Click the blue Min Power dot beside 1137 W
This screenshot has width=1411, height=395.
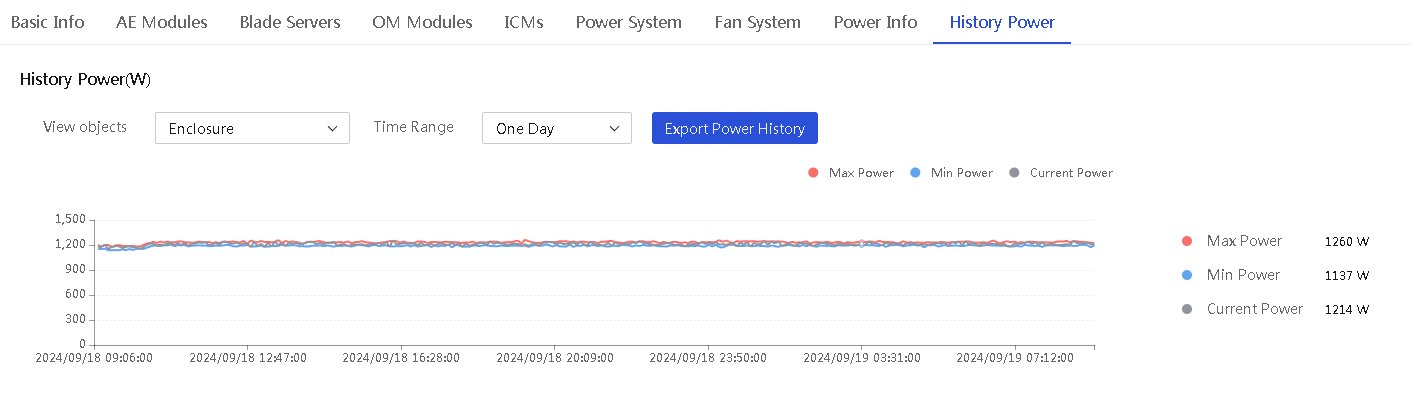point(1187,275)
